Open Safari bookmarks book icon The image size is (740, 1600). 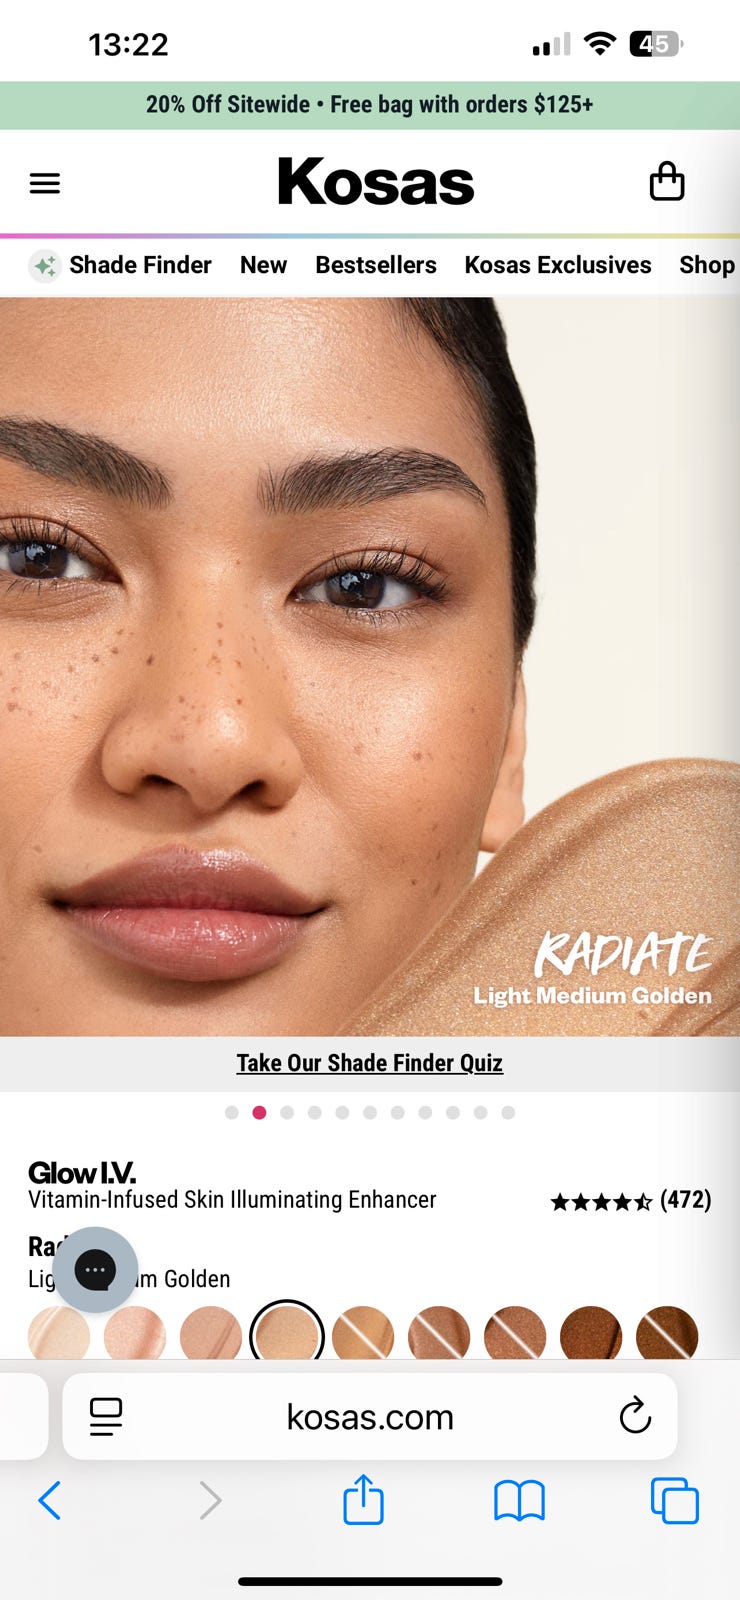tap(519, 1501)
